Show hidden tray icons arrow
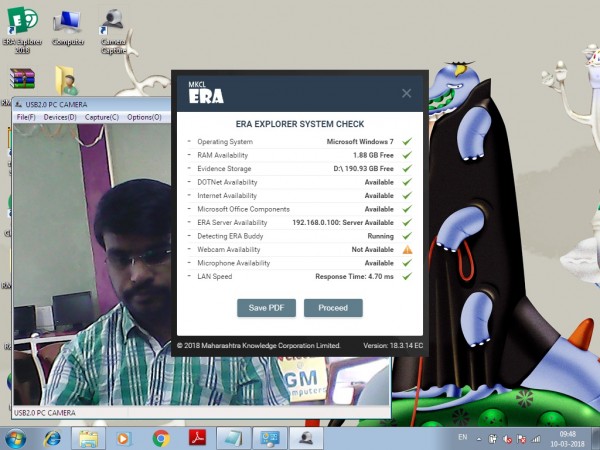Image resolution: width=600 pixels, height=450 pixels. click(479, 439)
